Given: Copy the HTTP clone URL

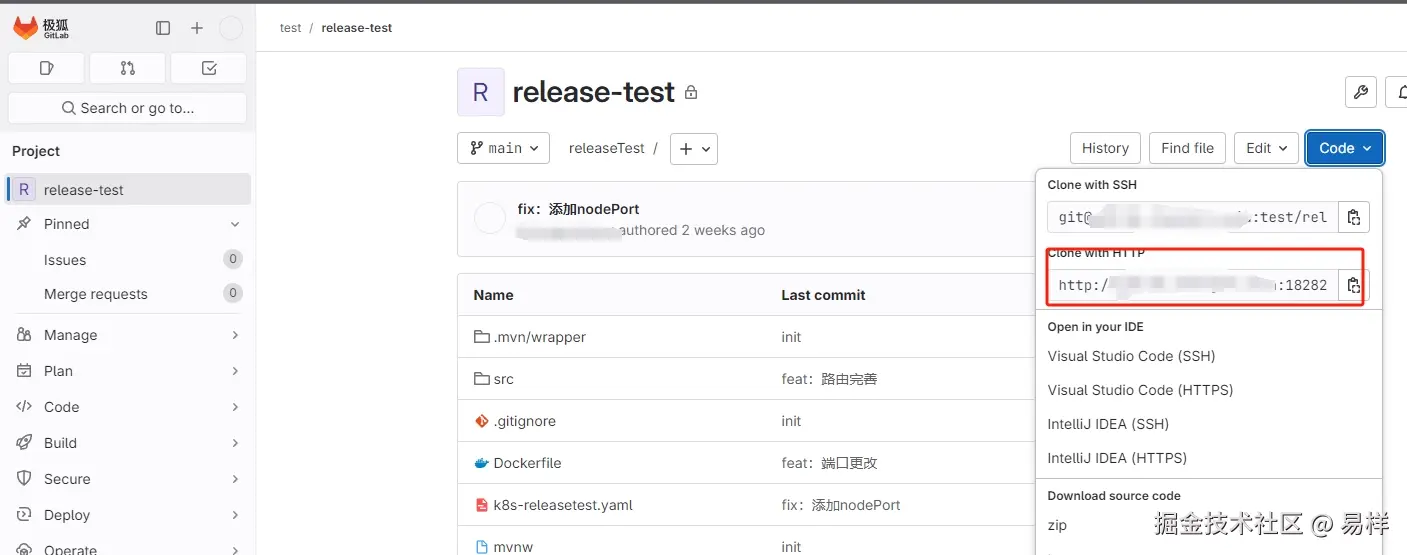Looking at the screenshot, I should coord(1354,285).
